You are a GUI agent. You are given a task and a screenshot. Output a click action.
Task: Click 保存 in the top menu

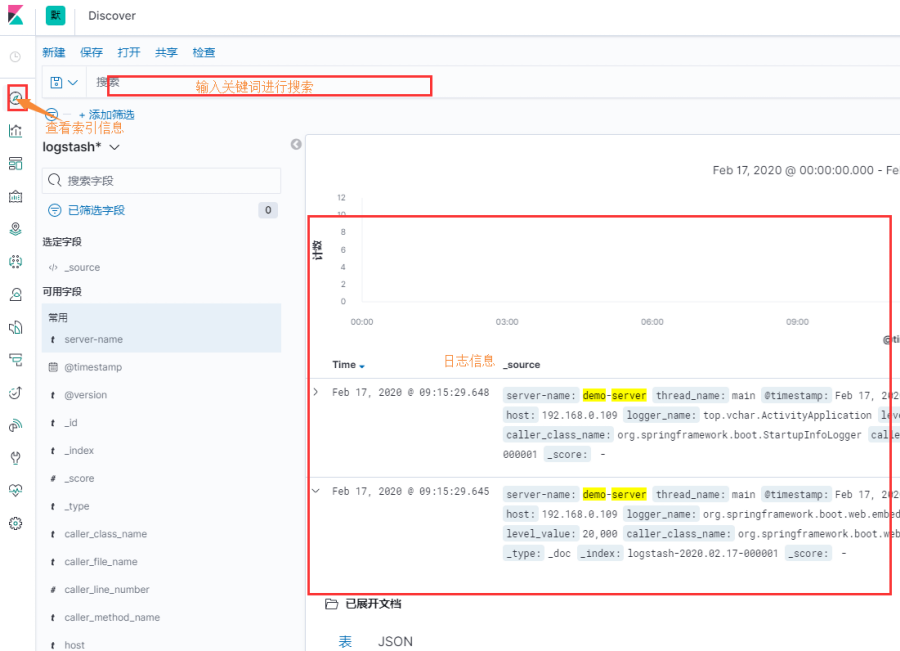pos(91,52)
